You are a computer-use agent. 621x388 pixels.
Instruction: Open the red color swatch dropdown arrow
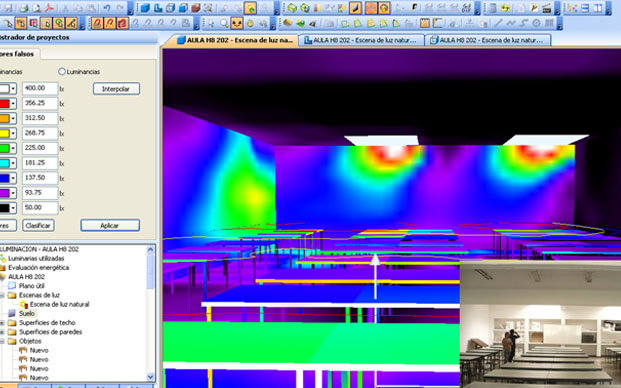[x=13, y=103]
